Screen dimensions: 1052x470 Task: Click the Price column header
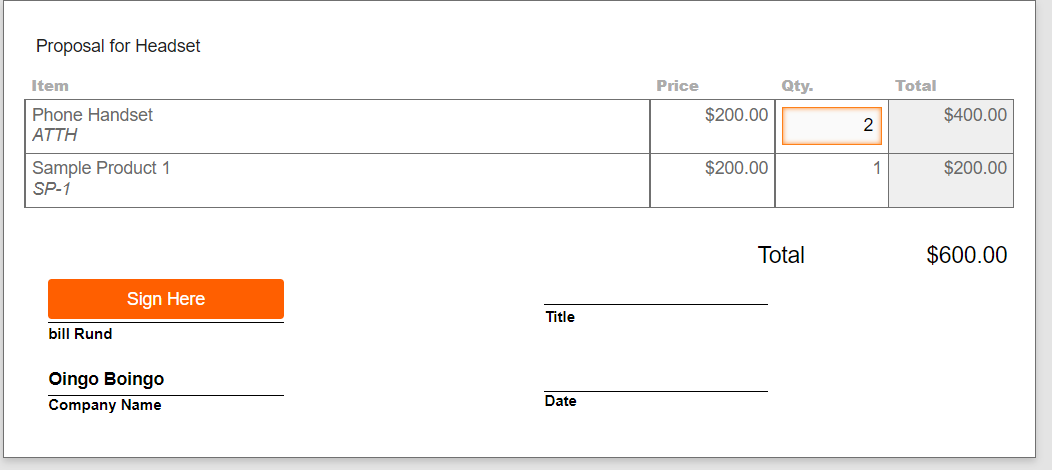678,86
